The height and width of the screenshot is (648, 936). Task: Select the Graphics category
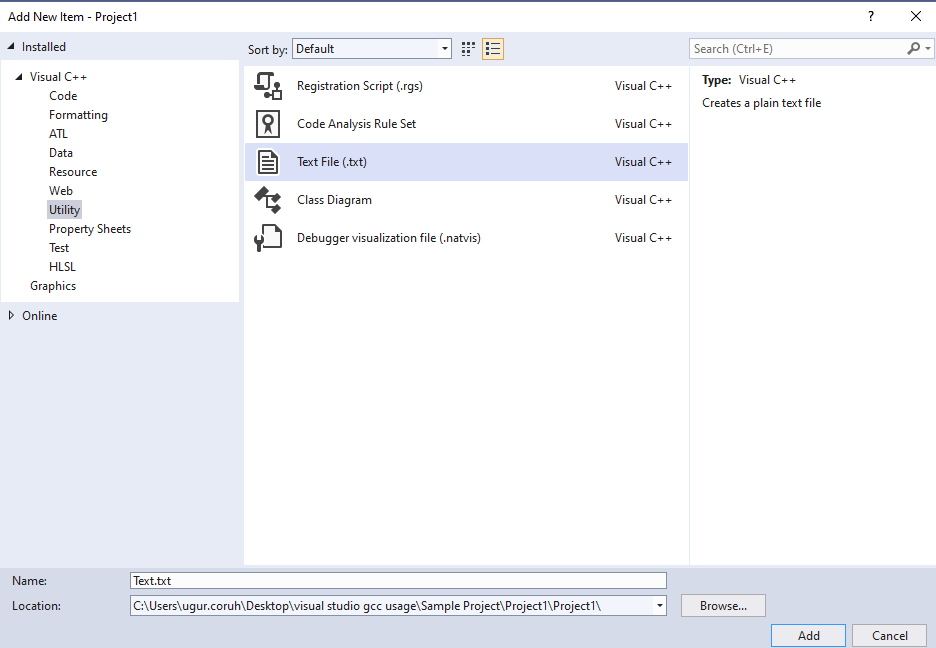point(53,286)
